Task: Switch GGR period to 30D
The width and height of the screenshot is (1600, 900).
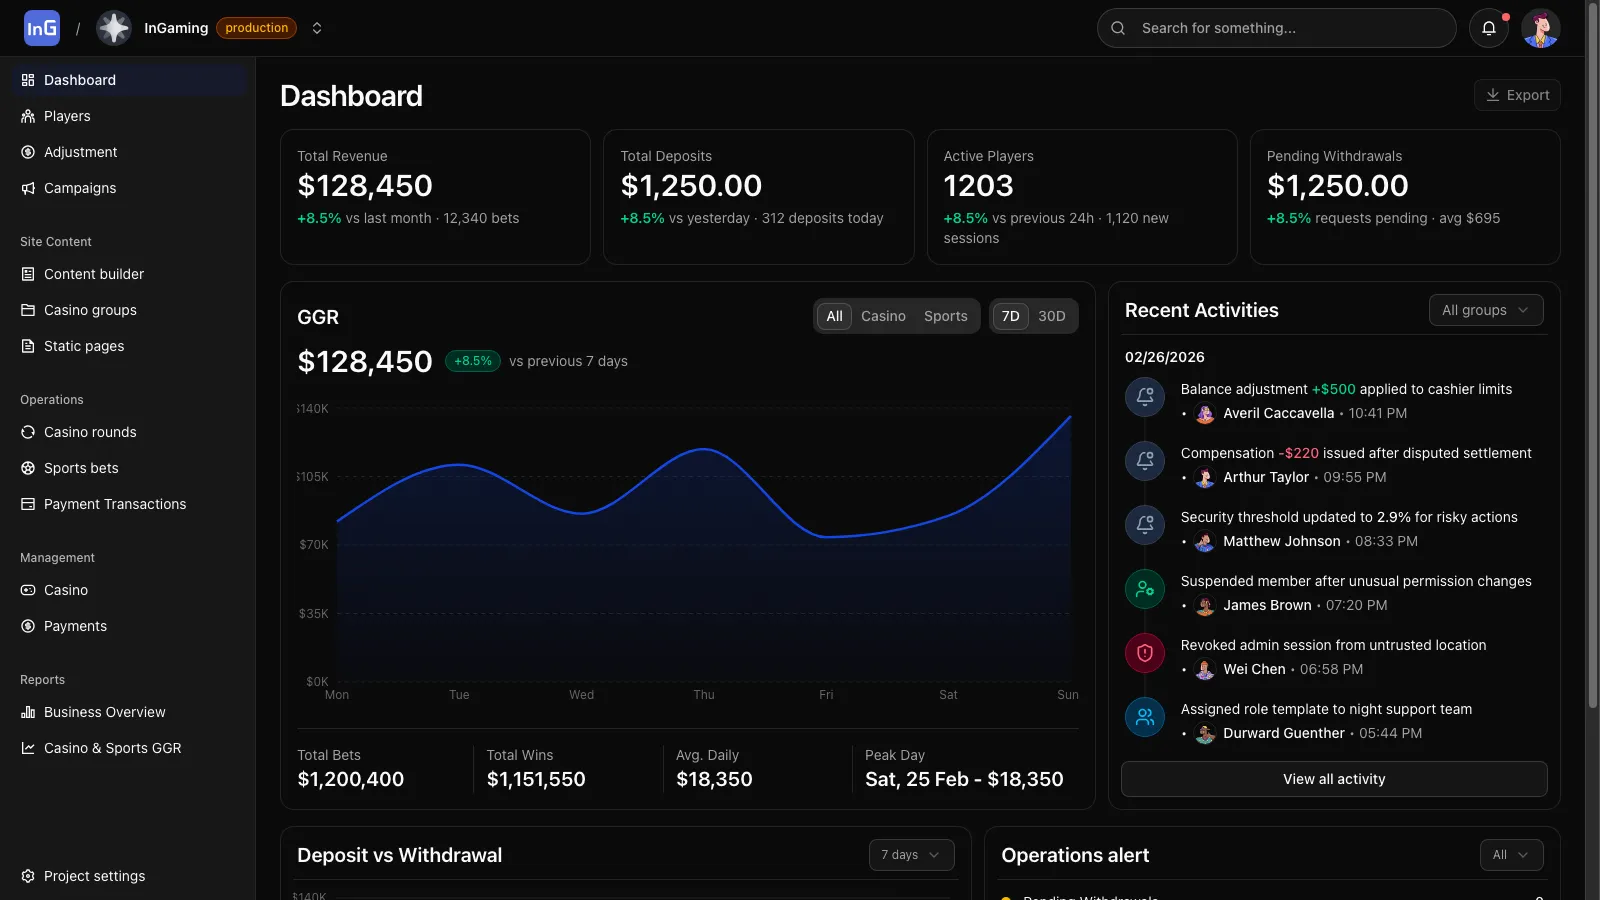Action: pyautogui.click(x=1052, y=316)
